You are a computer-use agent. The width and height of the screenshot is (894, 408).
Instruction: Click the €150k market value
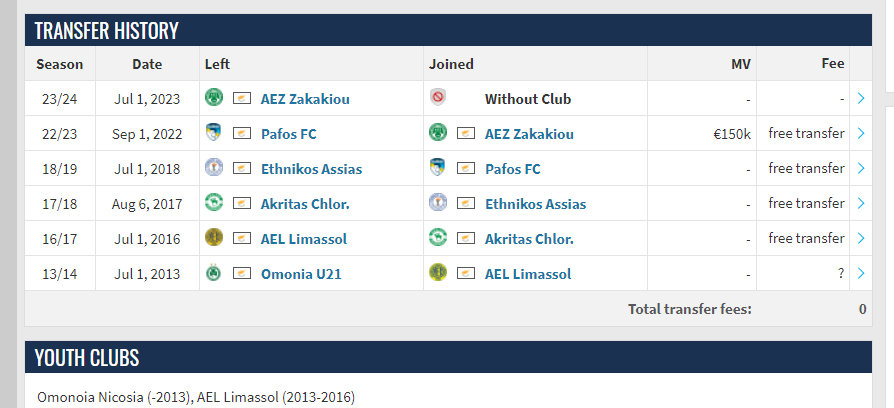coord(731,134)
